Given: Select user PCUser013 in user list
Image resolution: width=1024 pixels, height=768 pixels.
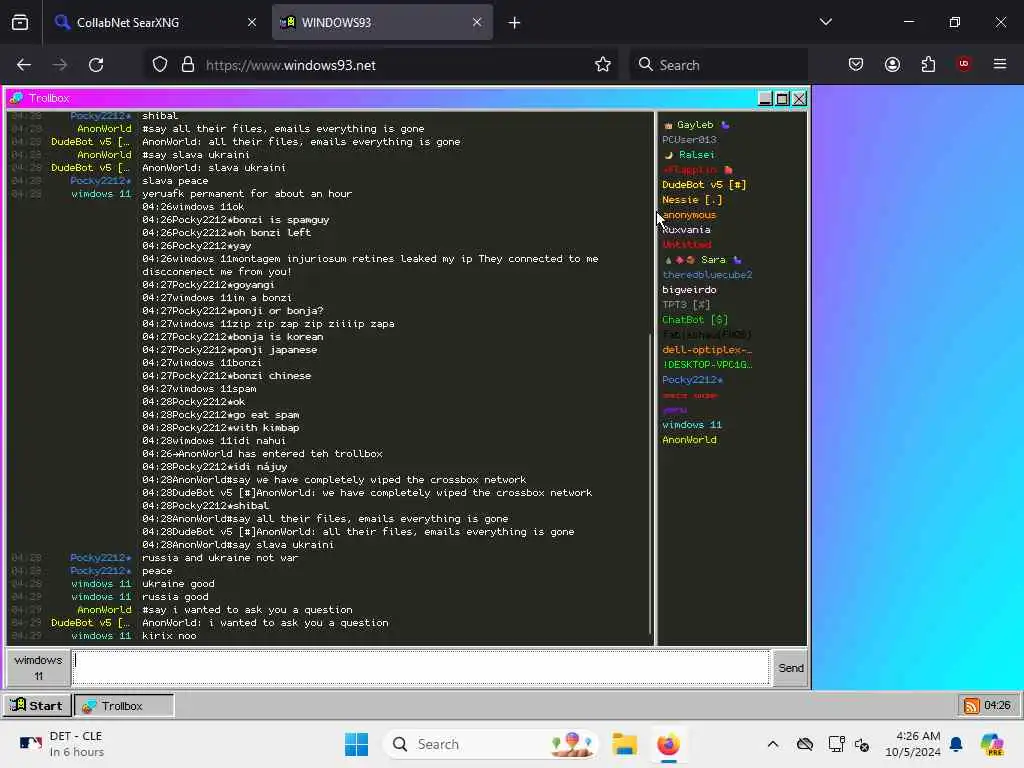Looking at the screenshot, I should tap(689, 140).
